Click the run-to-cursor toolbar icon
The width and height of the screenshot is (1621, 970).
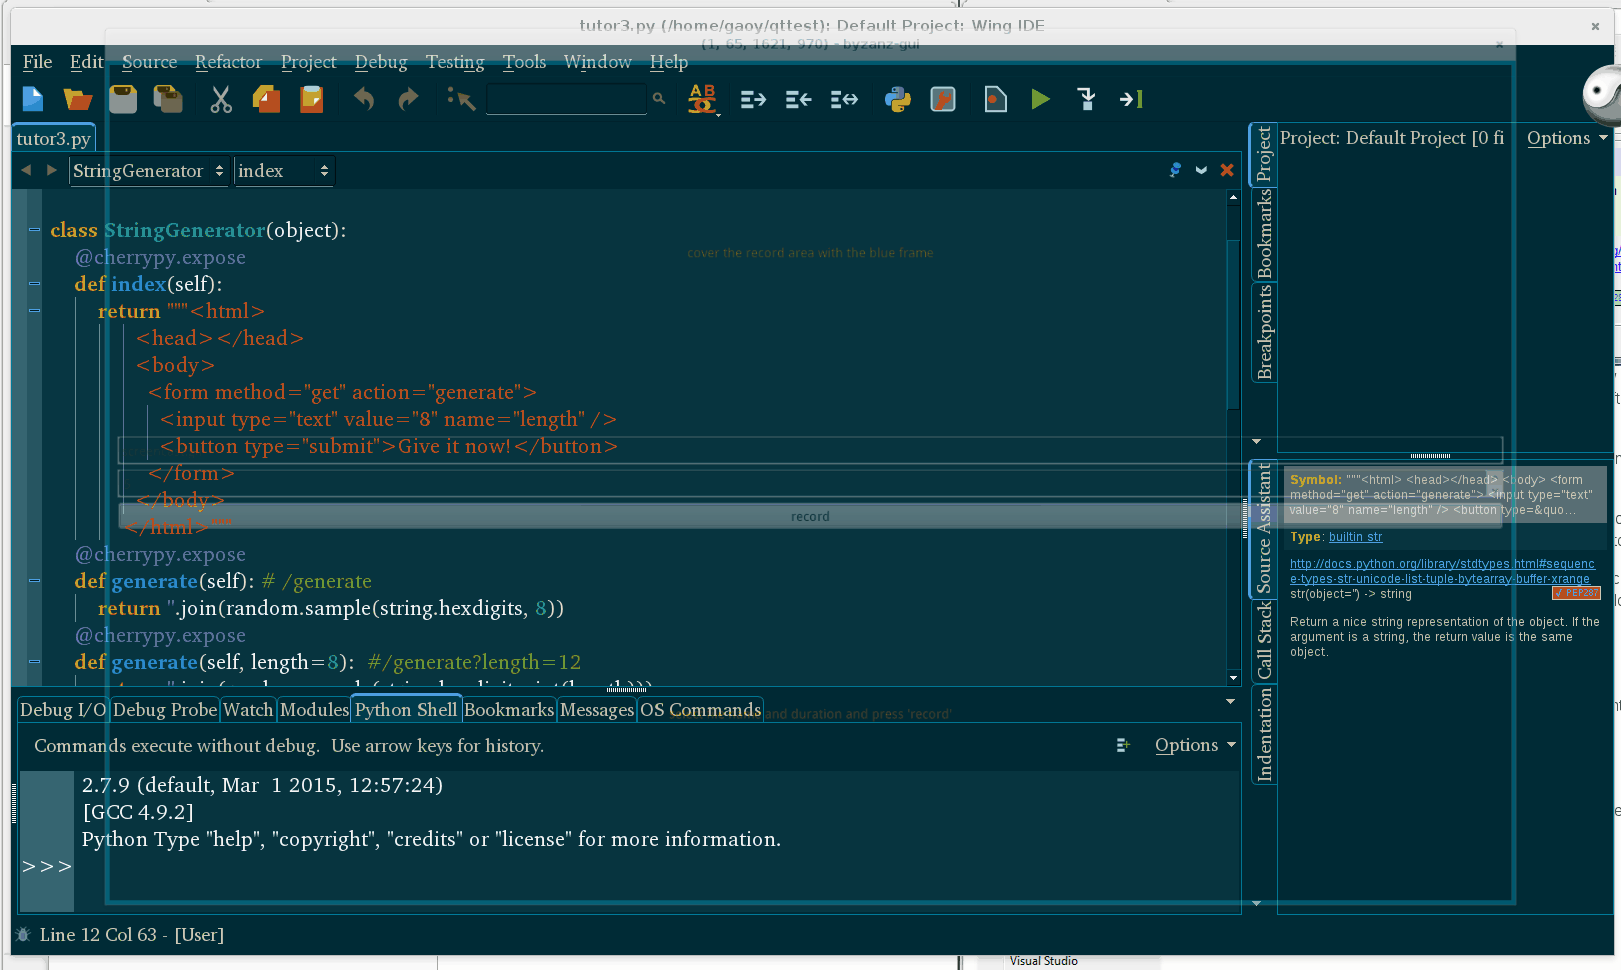[x=1130, y=99]
